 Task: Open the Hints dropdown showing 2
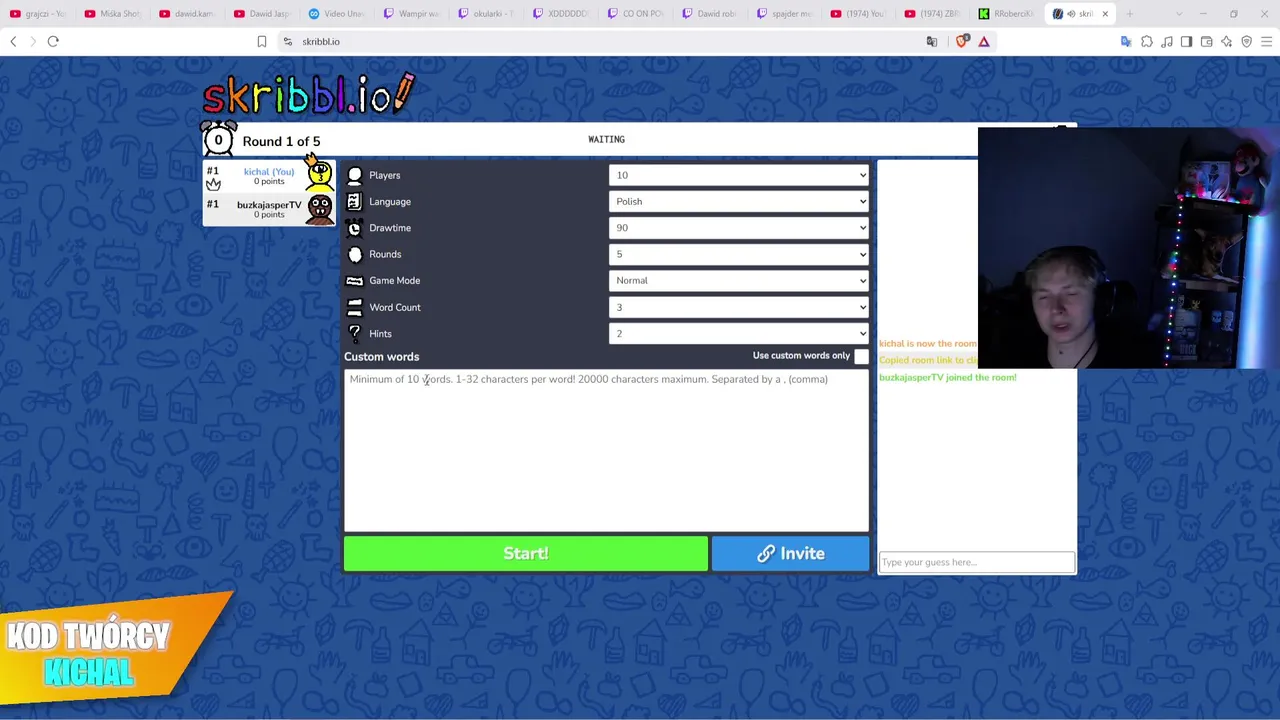(738, 334)
